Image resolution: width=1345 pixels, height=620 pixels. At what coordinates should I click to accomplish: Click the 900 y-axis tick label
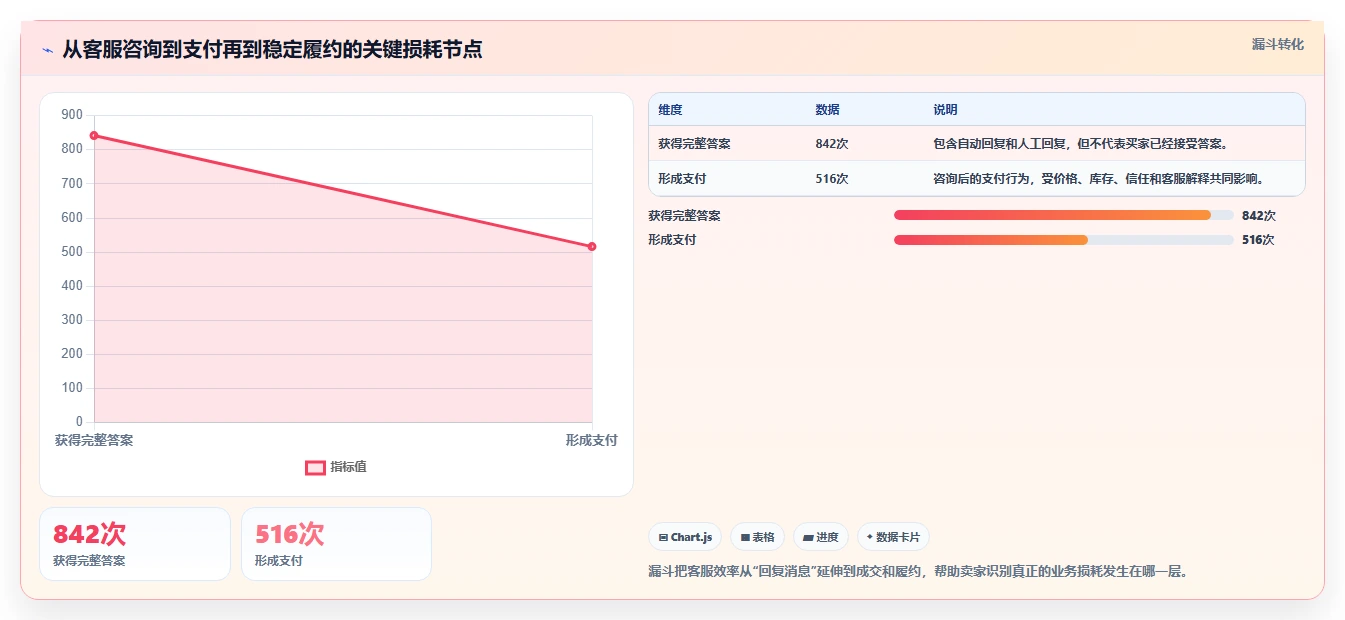tap(72, 115)
